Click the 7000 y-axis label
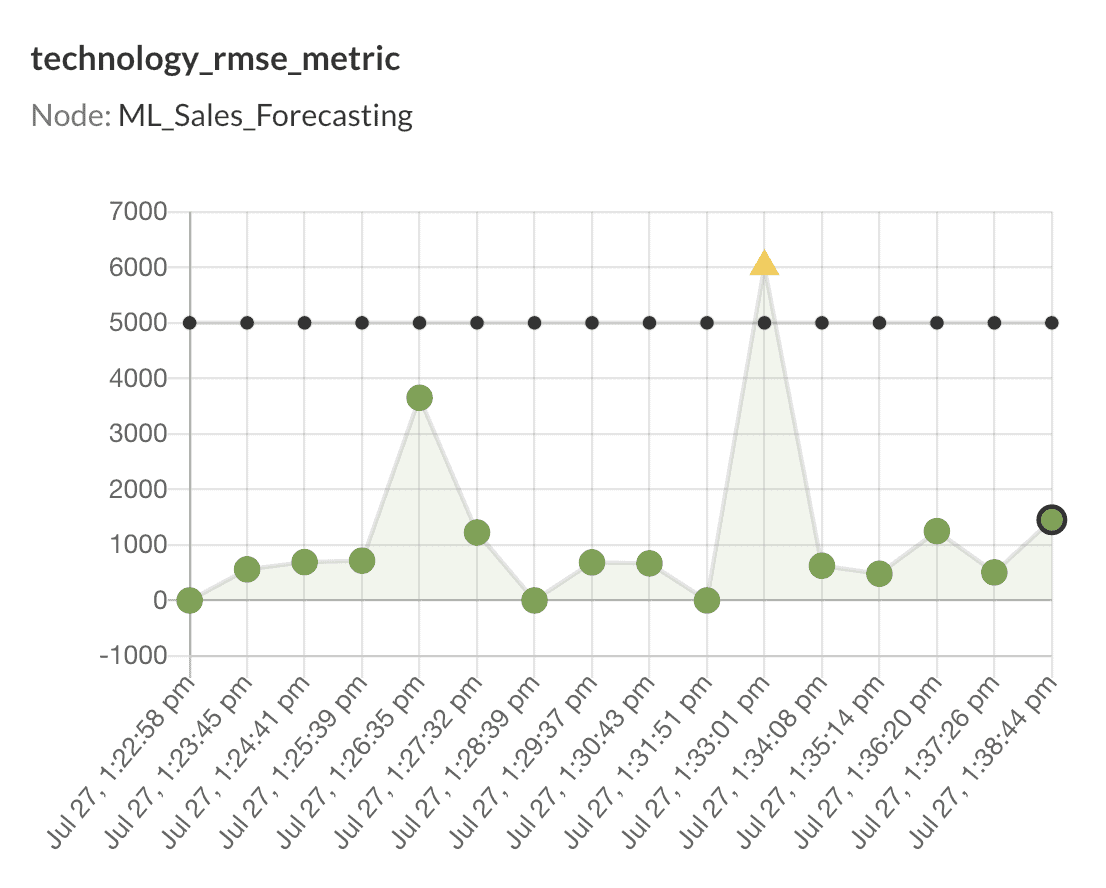Viewport: 1106px width, 888px height. [138, 212]
